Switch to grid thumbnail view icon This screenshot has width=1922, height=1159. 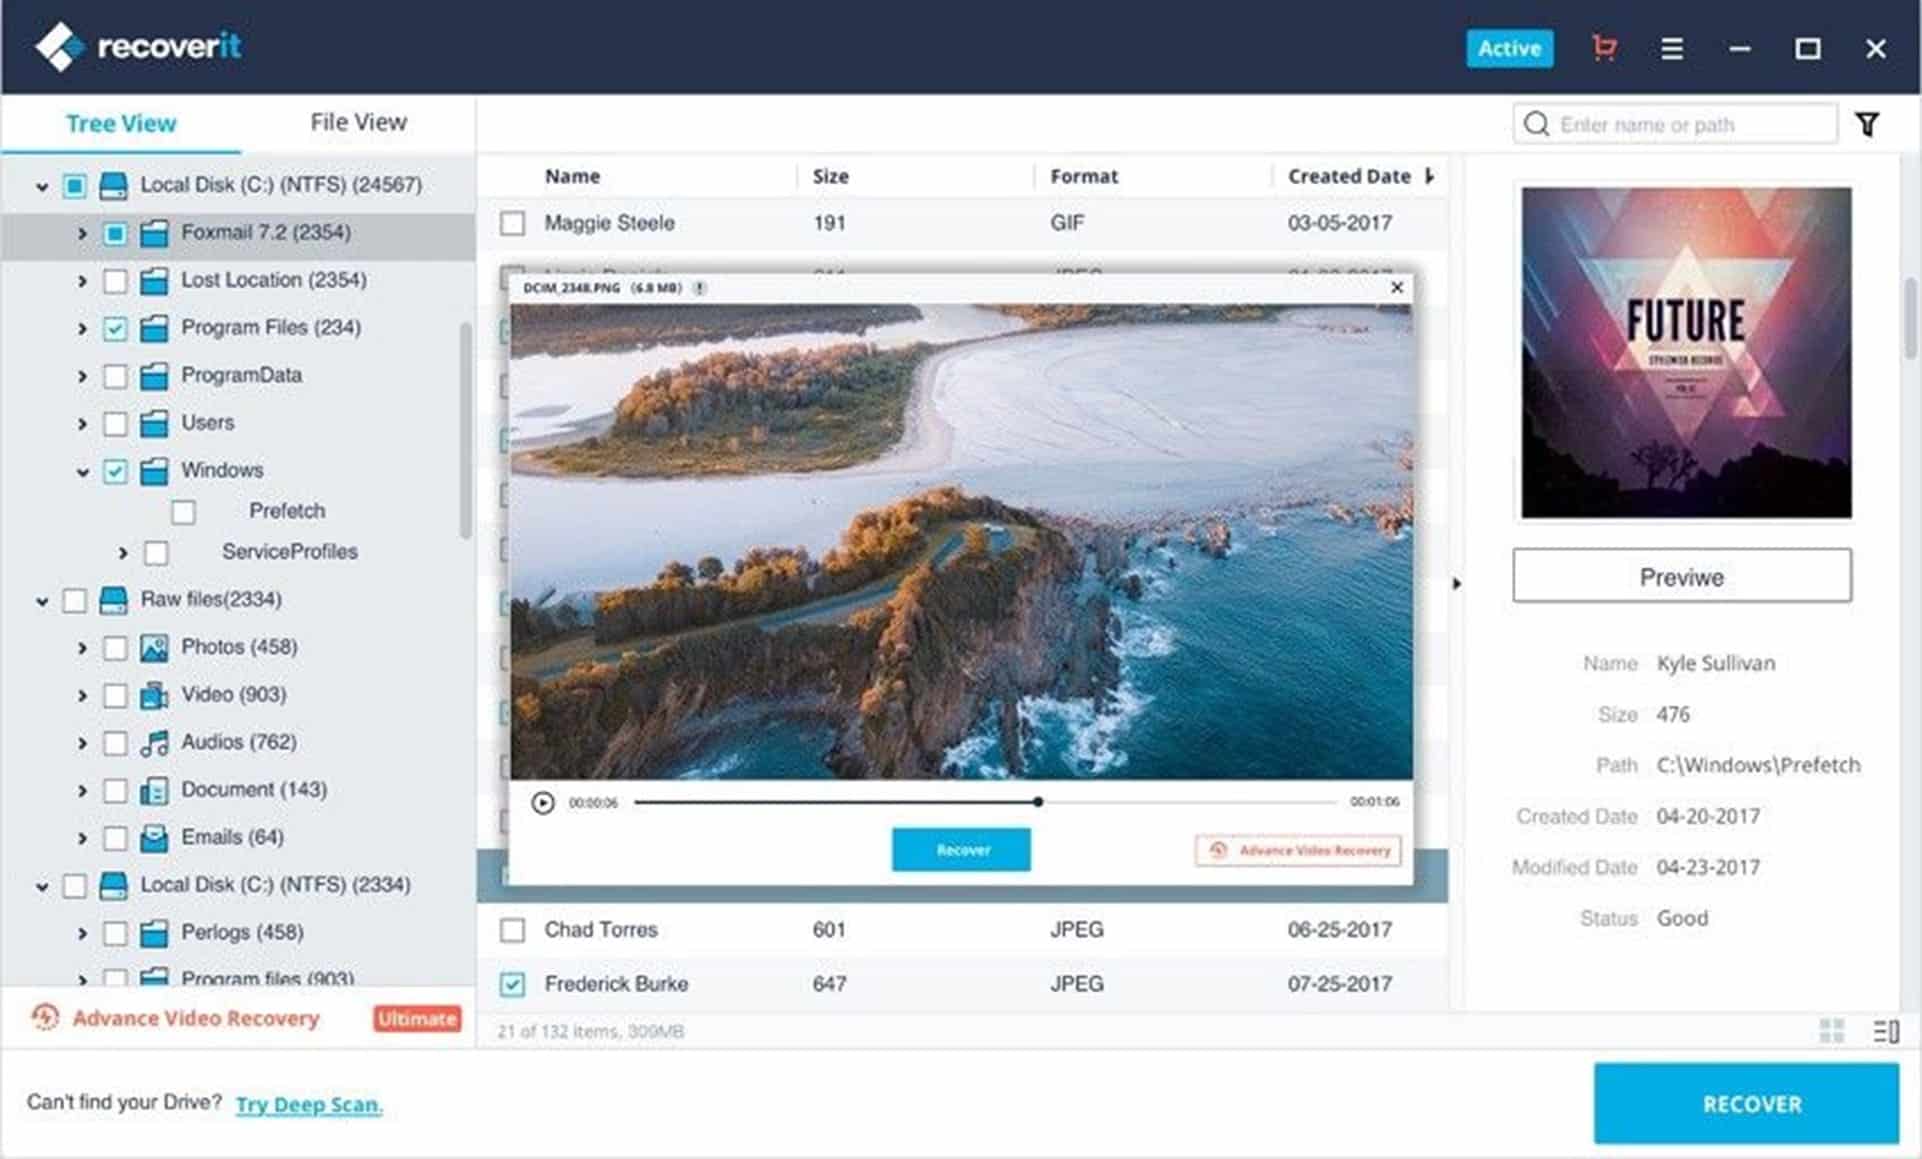1832,1030
